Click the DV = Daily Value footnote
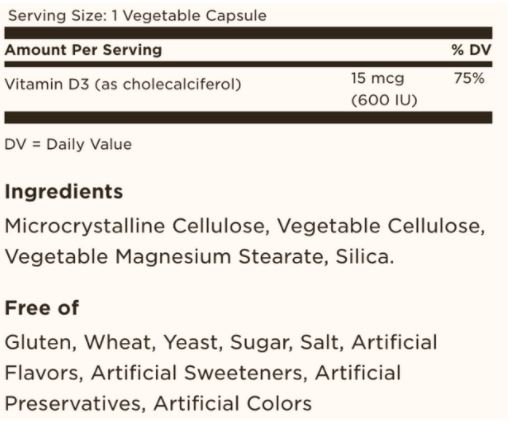This screenshot has width=510, height=423. 68,144
